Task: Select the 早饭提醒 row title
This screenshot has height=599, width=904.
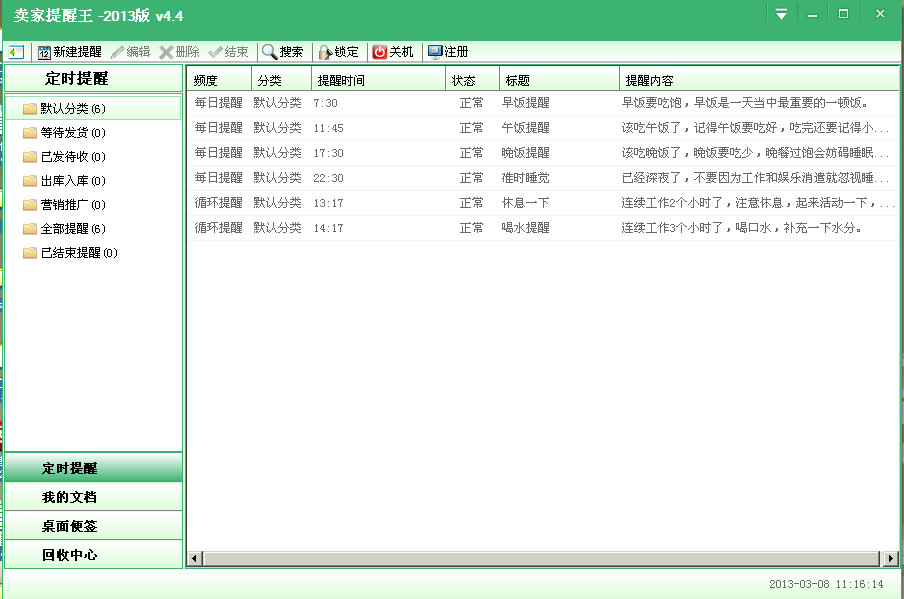Action: (525, 103)
